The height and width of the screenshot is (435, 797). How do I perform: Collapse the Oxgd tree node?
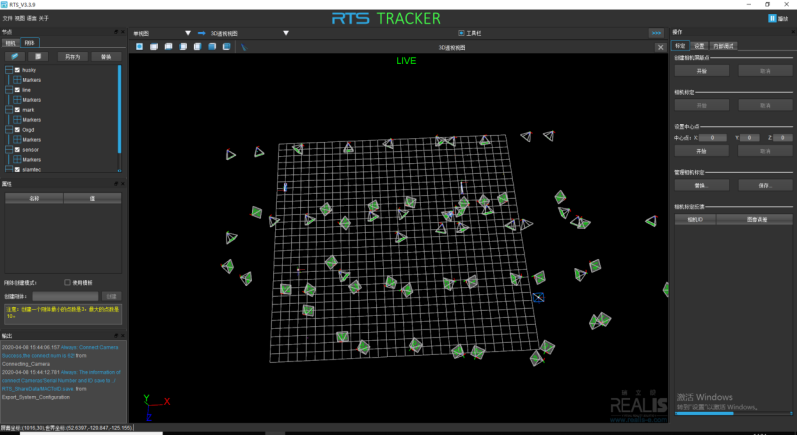click(x=9, y=130)
